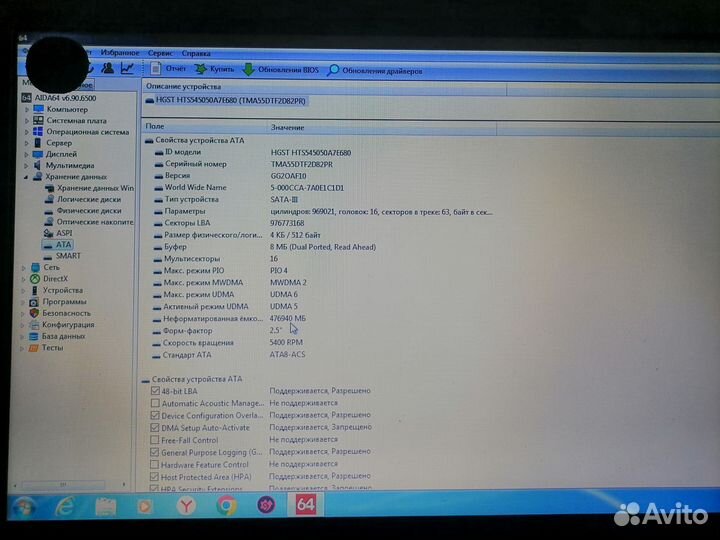Open Google Chrome from taskbar
The image size is (720, 540).
[226, 506]
